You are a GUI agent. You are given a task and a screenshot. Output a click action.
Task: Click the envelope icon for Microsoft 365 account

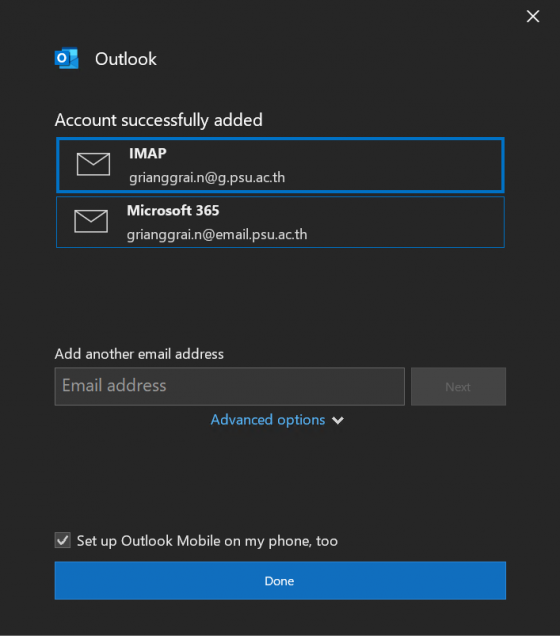click(91, 221)
